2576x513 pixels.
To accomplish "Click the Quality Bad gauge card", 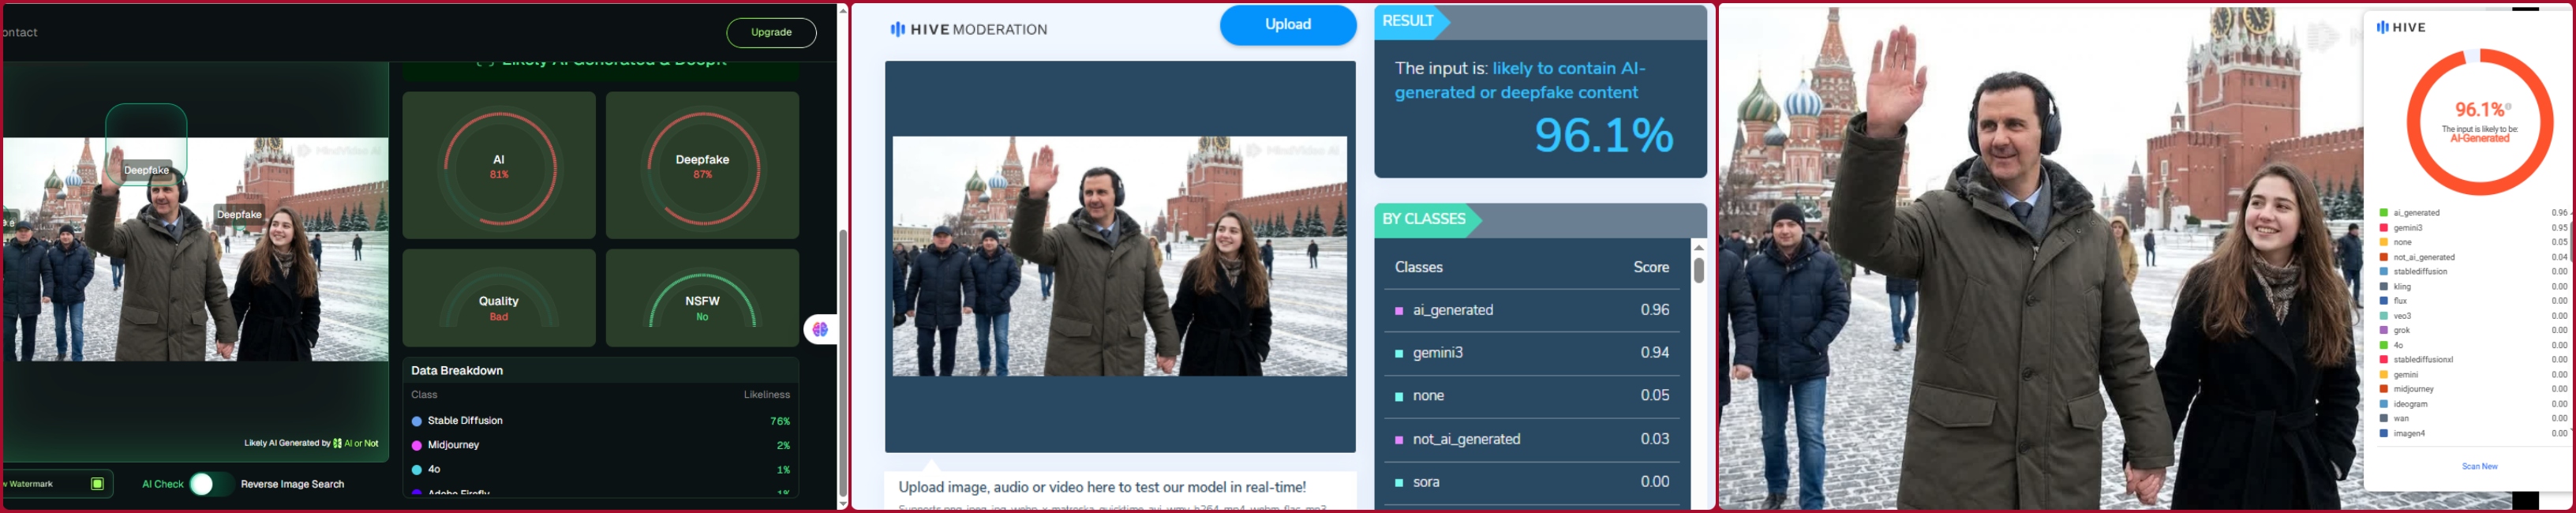I will click(498, 299).
